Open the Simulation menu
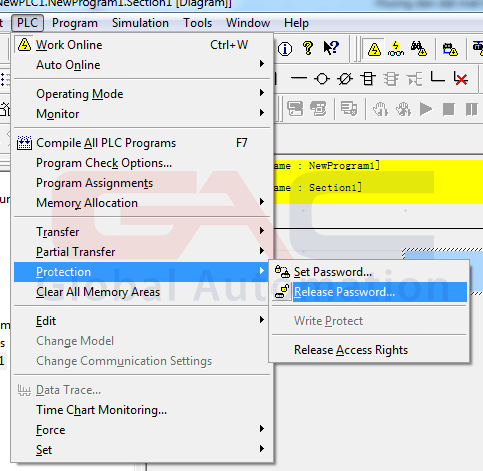483x471 pixels. [x=140, y=23]
